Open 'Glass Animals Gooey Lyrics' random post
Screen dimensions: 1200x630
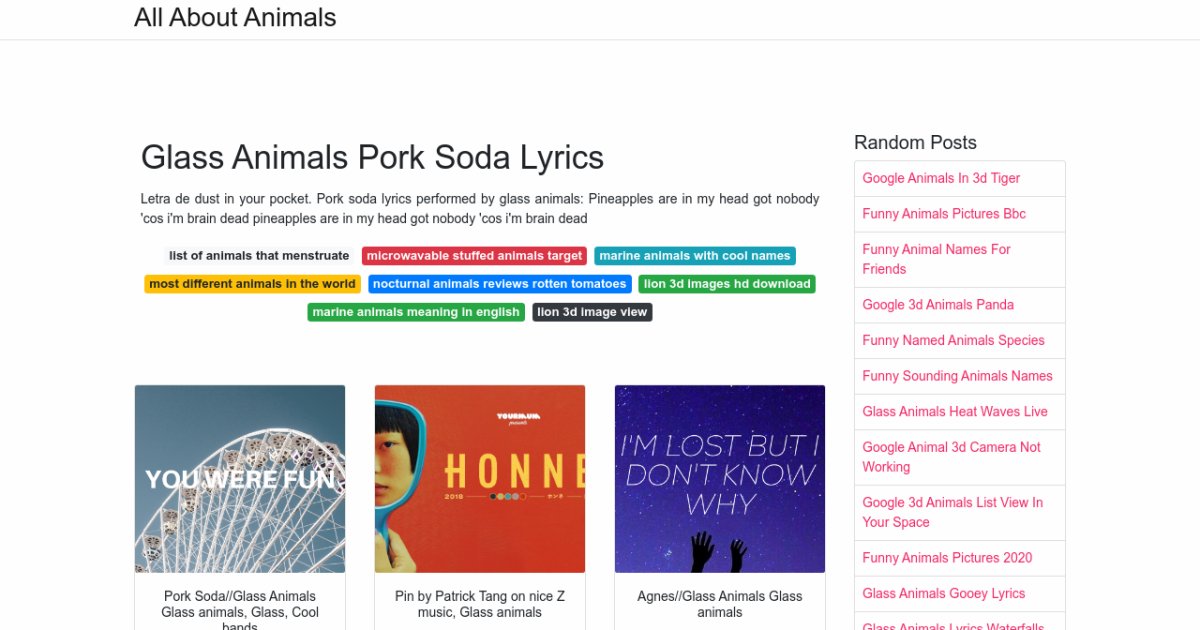pos(943,594)
